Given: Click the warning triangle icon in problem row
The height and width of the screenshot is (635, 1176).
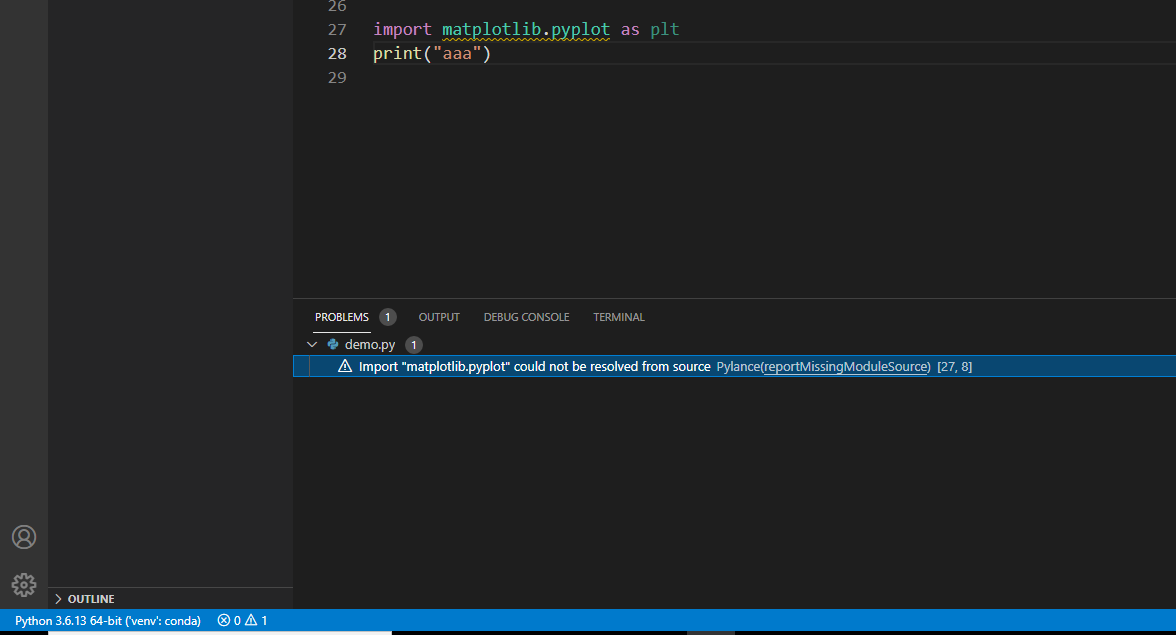Looking at the screenshot, I should click(x=345, y=367).
